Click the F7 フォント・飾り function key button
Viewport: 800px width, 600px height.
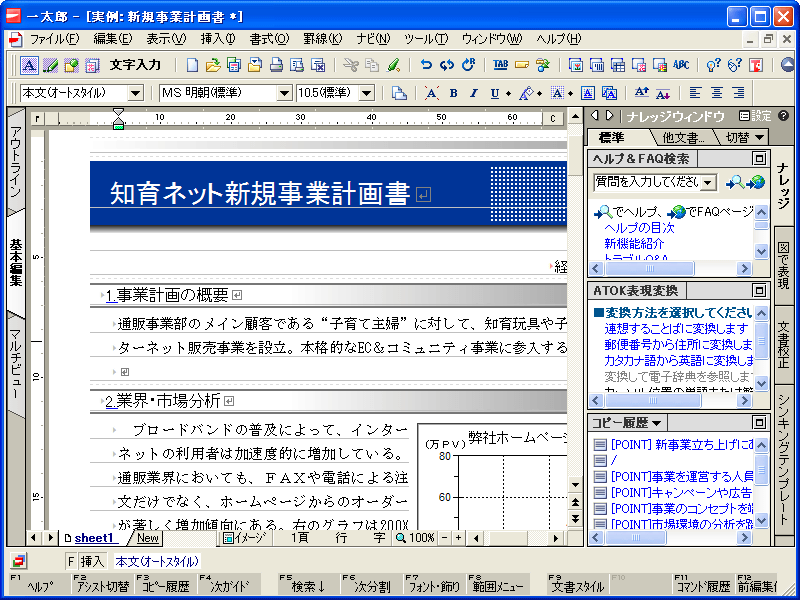pyautogui.click(x=434, y=584)
